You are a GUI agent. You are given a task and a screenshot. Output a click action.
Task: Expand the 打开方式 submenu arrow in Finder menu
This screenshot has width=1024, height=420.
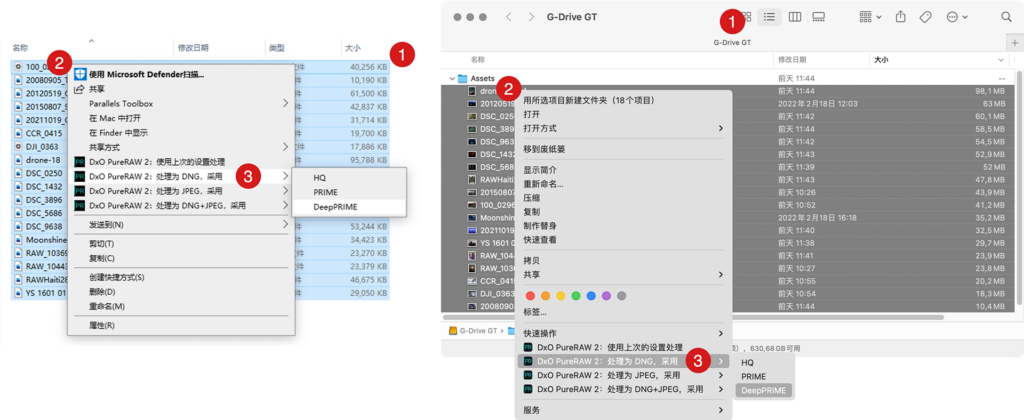(x=721, y=128)
